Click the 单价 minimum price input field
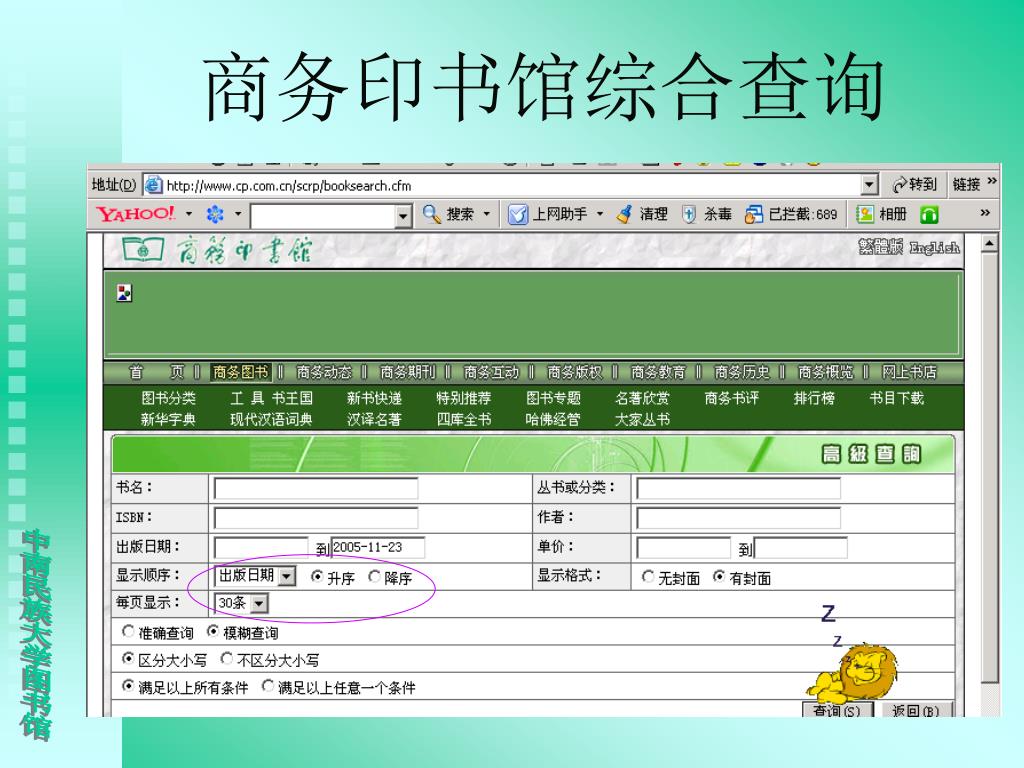This screenshot has width=1024, height=768. (x=683, y=548)
